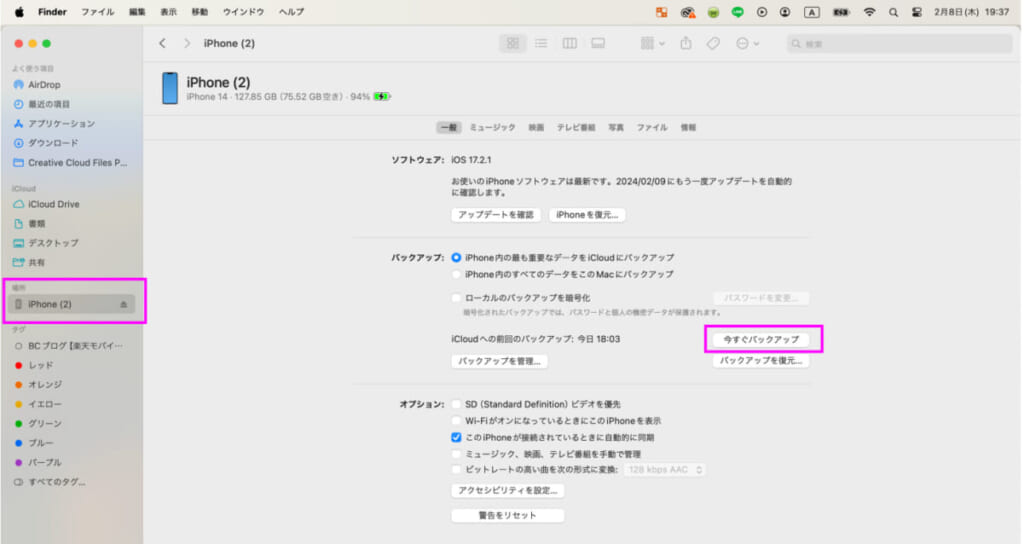
Task: Select back up to this Mac radio
Action: (456, 274)
